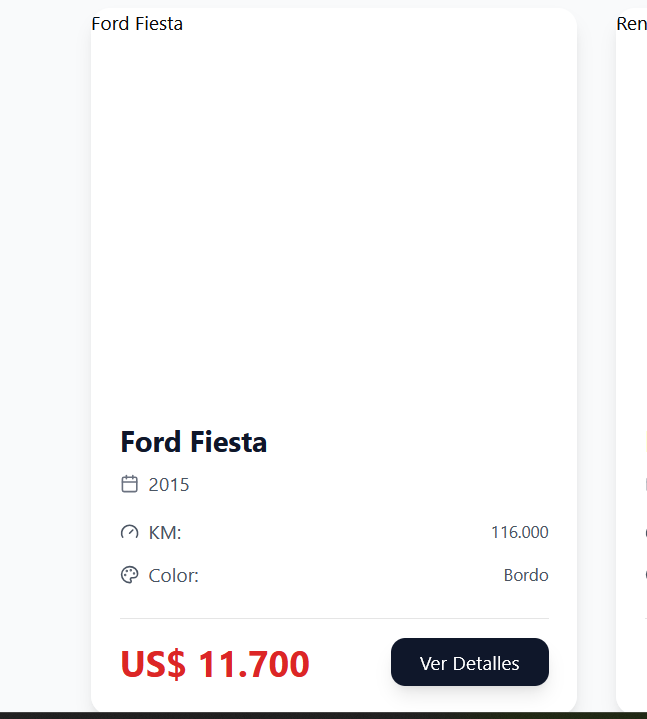Click the next card's cut-off title
Image resolution: width=647 pixels, height=719 pixels.
(645, 441)
